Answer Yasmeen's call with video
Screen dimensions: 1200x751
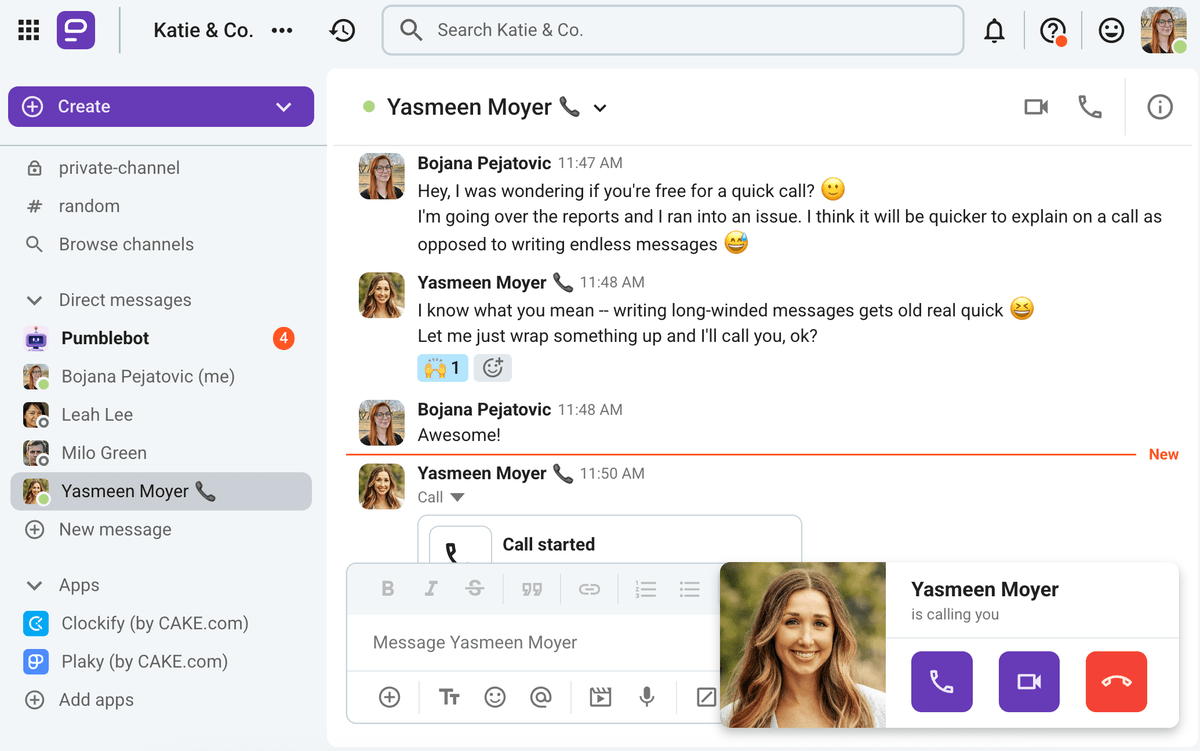[1028, 682]
